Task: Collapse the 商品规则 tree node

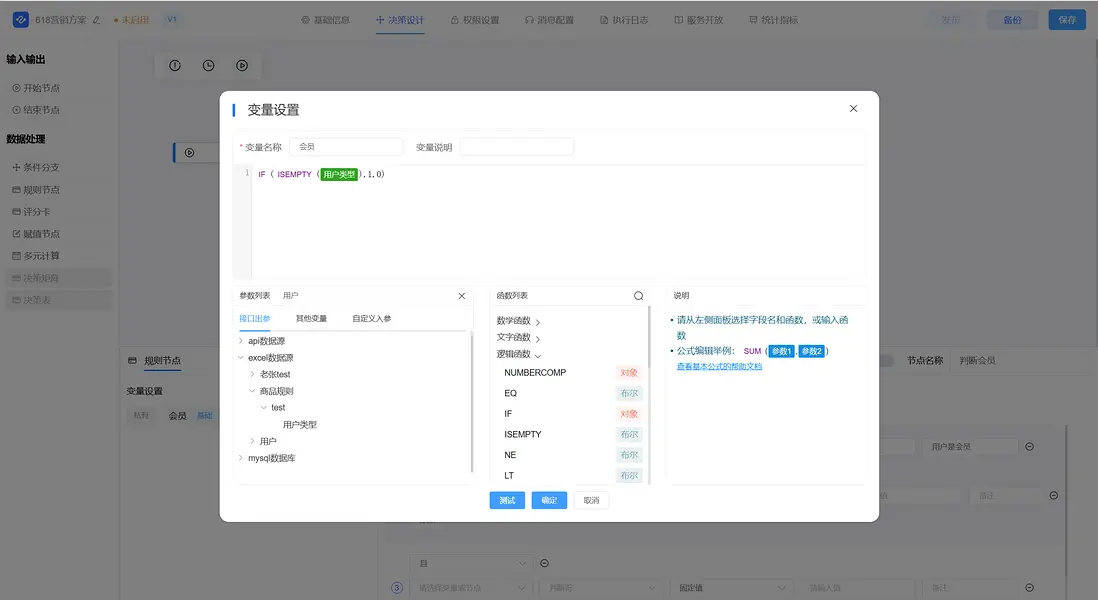Action: [252, 391]
